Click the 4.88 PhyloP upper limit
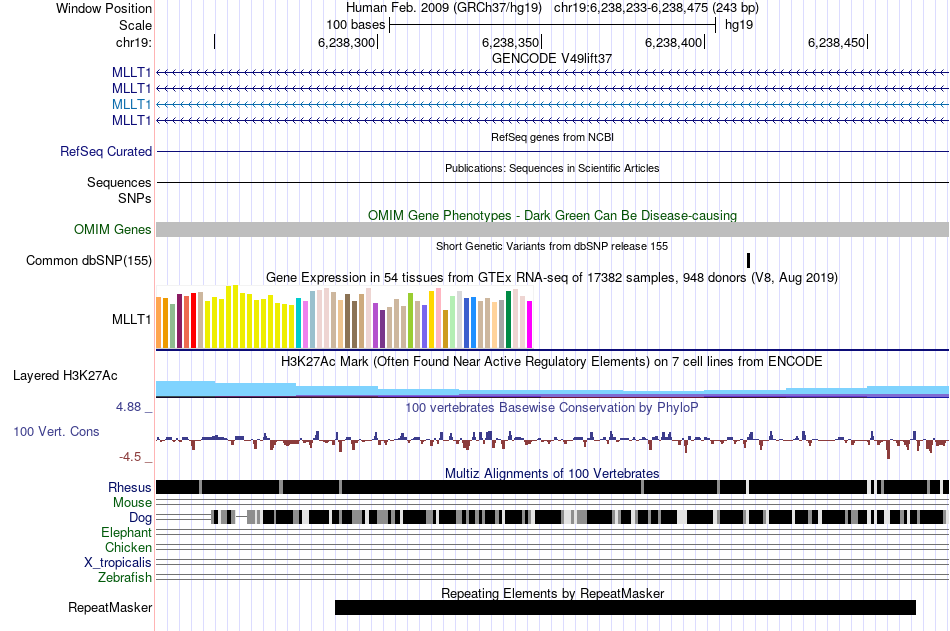The height and width of the screenshot is (631, 950). (128, 407)
